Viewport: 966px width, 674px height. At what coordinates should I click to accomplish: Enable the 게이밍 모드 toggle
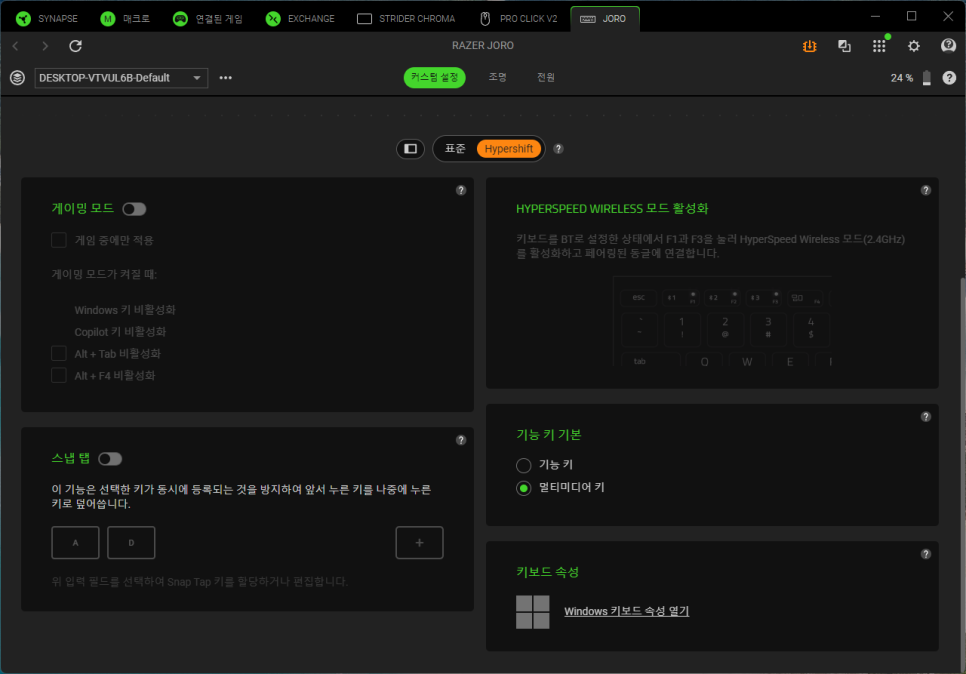tap(134, 209)
